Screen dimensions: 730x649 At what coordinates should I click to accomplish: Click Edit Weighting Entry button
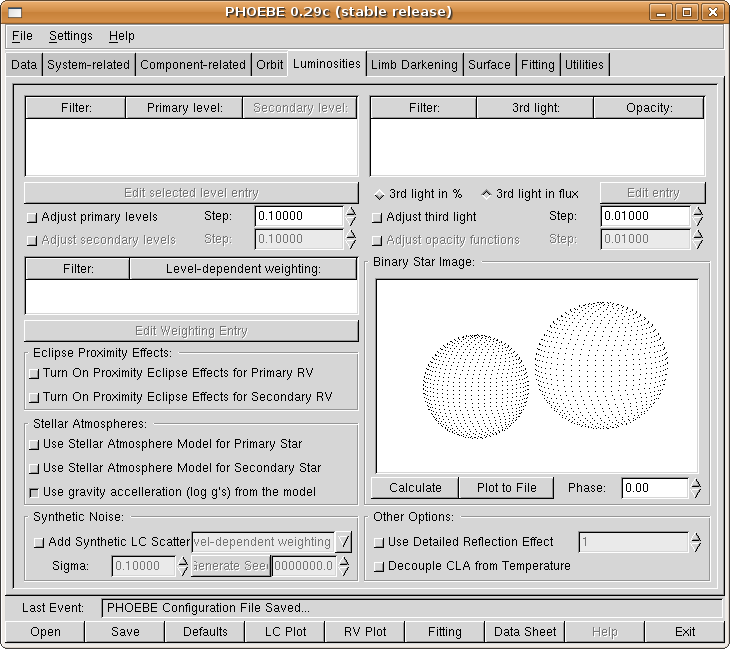(x=191, y=331)
